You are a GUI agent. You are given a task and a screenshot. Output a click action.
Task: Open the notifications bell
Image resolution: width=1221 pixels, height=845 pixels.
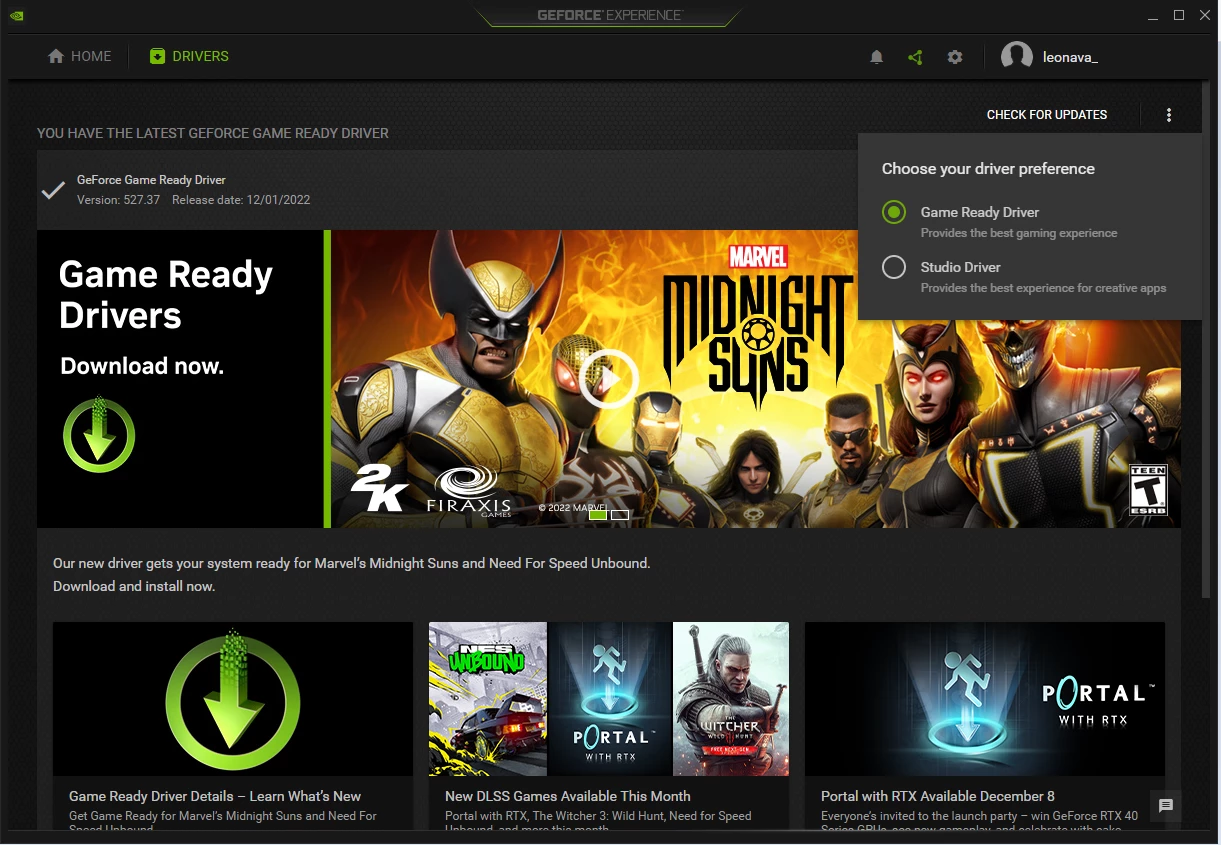pos(877,57)
